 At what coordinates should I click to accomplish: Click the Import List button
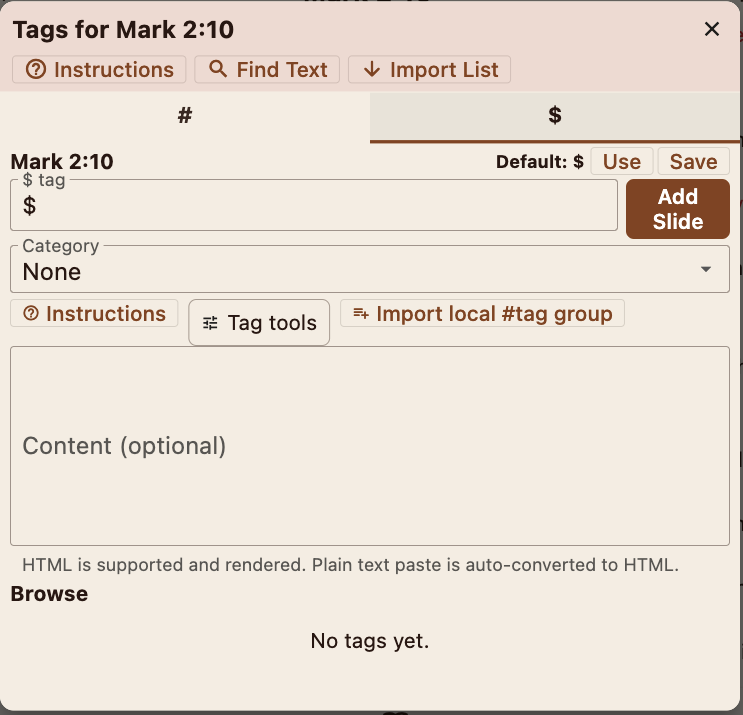pos(429,70)
